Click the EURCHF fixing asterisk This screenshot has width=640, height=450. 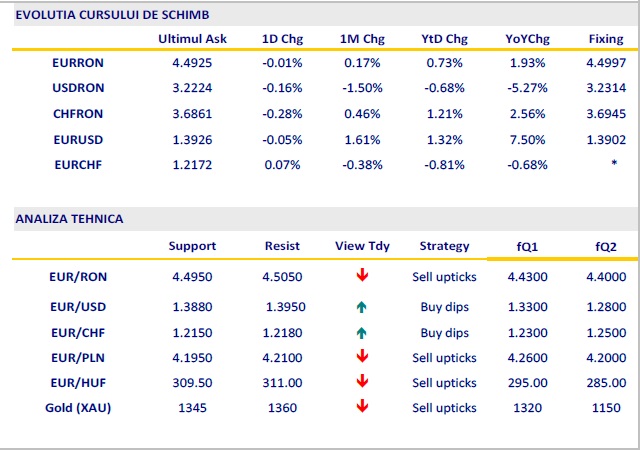[x=613, y=162]
